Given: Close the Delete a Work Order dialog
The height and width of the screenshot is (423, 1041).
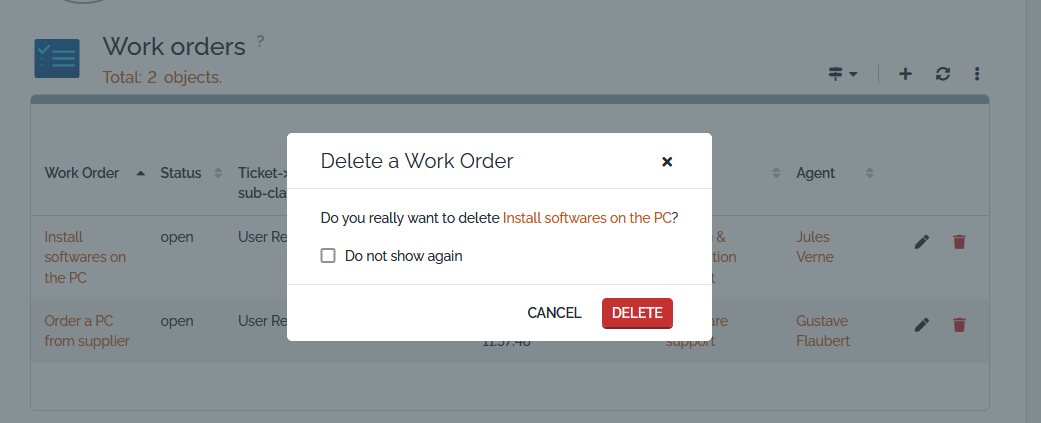Looking at the screenshot, I should coord(667,161).
